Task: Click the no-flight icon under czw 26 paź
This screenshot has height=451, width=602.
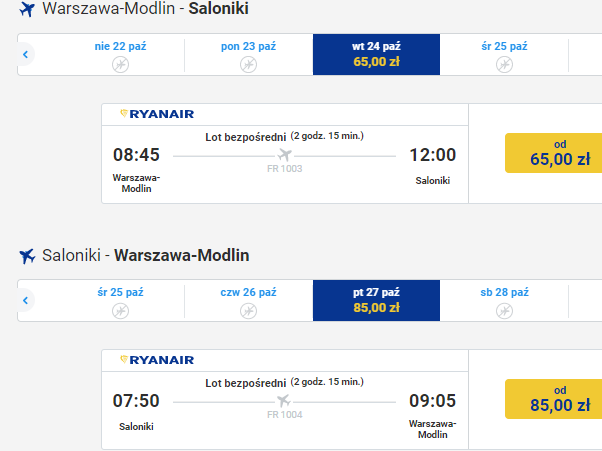Action: 248,311
